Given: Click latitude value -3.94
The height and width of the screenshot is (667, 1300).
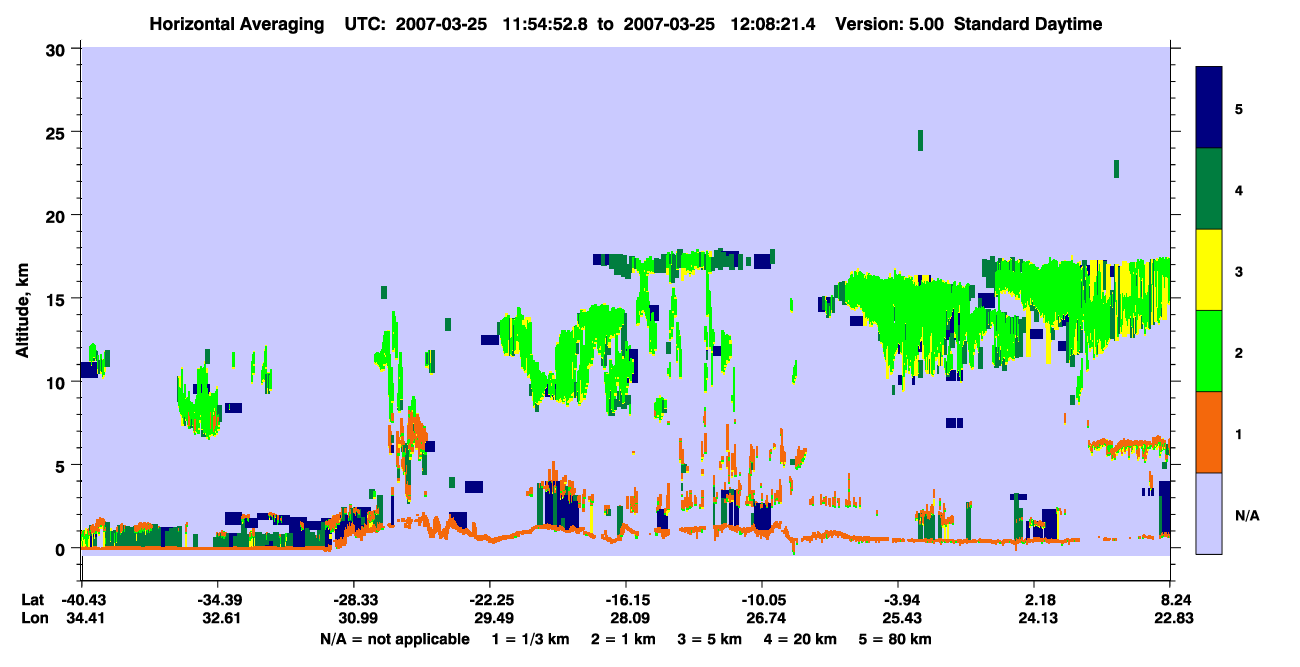Looking at the screenshot, I should [x=898, y=600].
